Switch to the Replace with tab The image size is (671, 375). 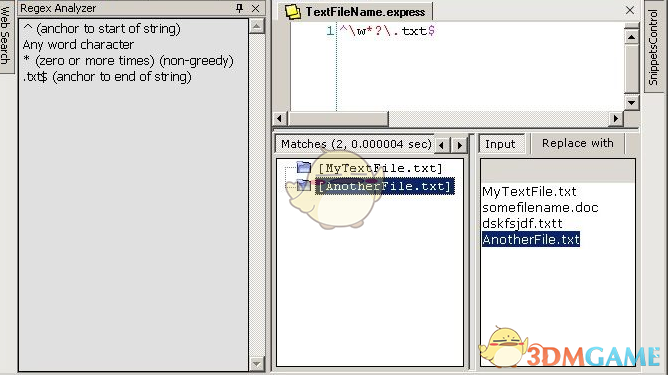pyautogui.click(x=578, y=143)
